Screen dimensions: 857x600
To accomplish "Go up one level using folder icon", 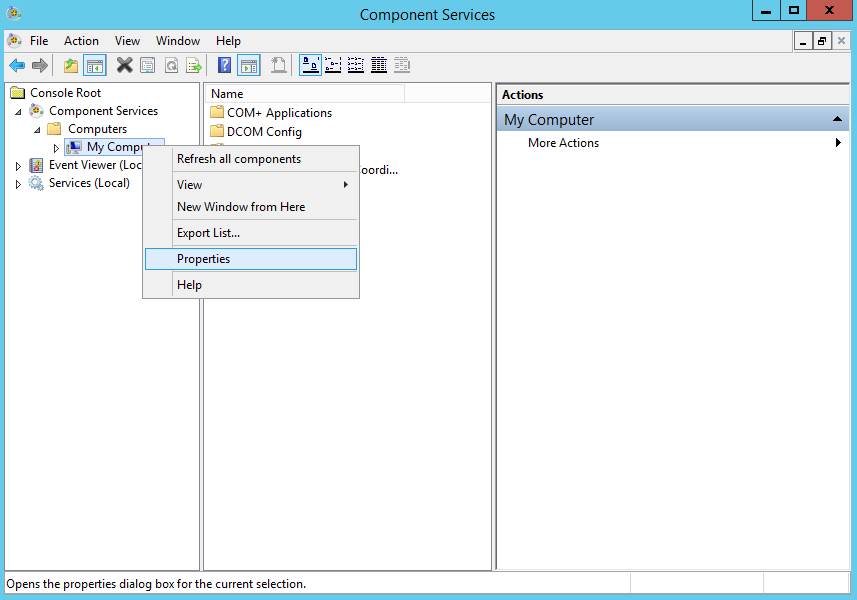I will tap(71, 66).
